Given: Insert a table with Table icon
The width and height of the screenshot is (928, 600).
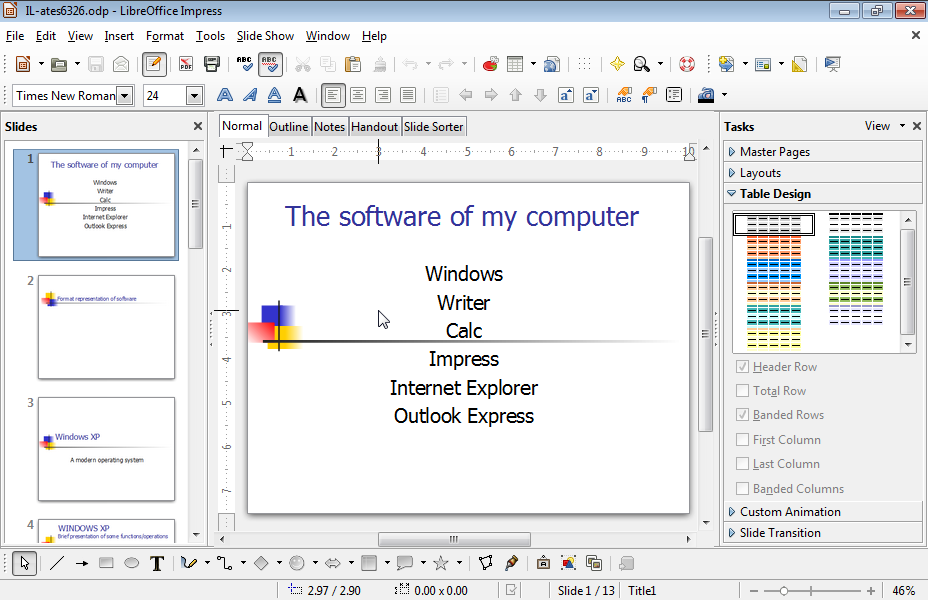Looking at the screenshot, I should tap(515, 64).
